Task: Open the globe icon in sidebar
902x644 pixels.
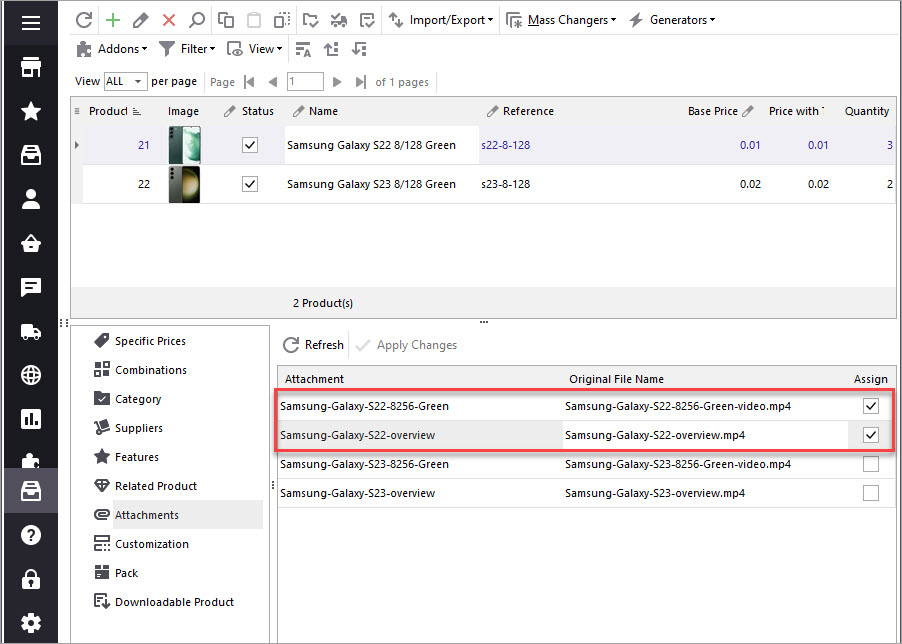Action: (x=30, y=375)
